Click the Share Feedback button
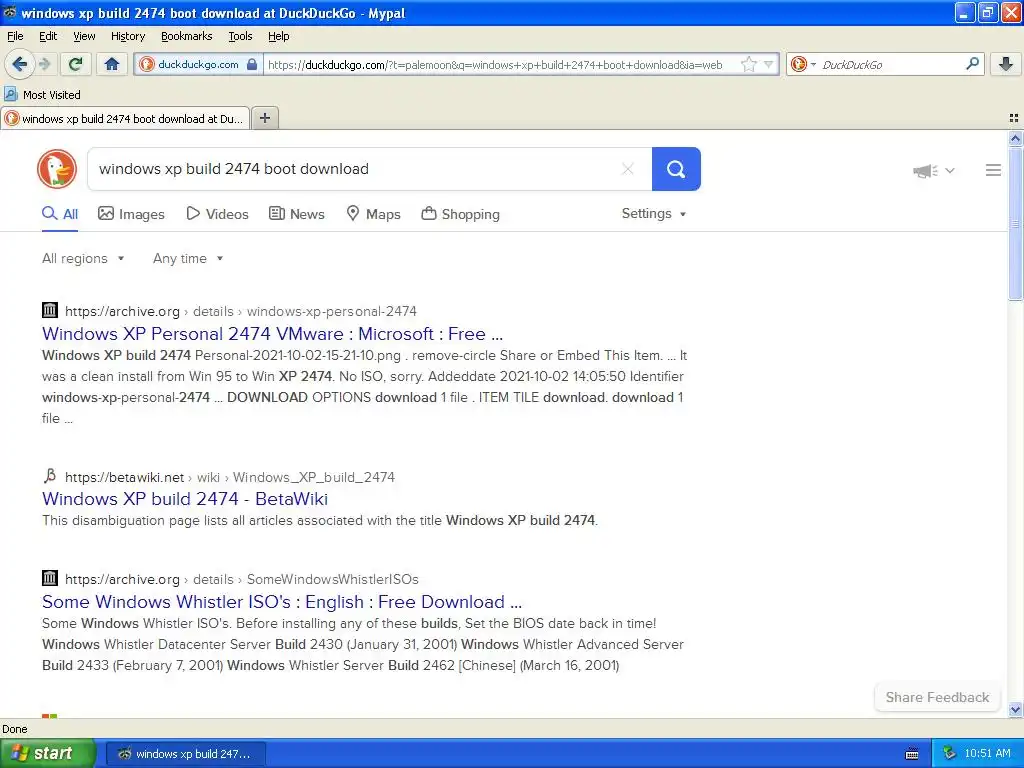The width and height of the screenshot is (1024, 768). pos(937,697)
